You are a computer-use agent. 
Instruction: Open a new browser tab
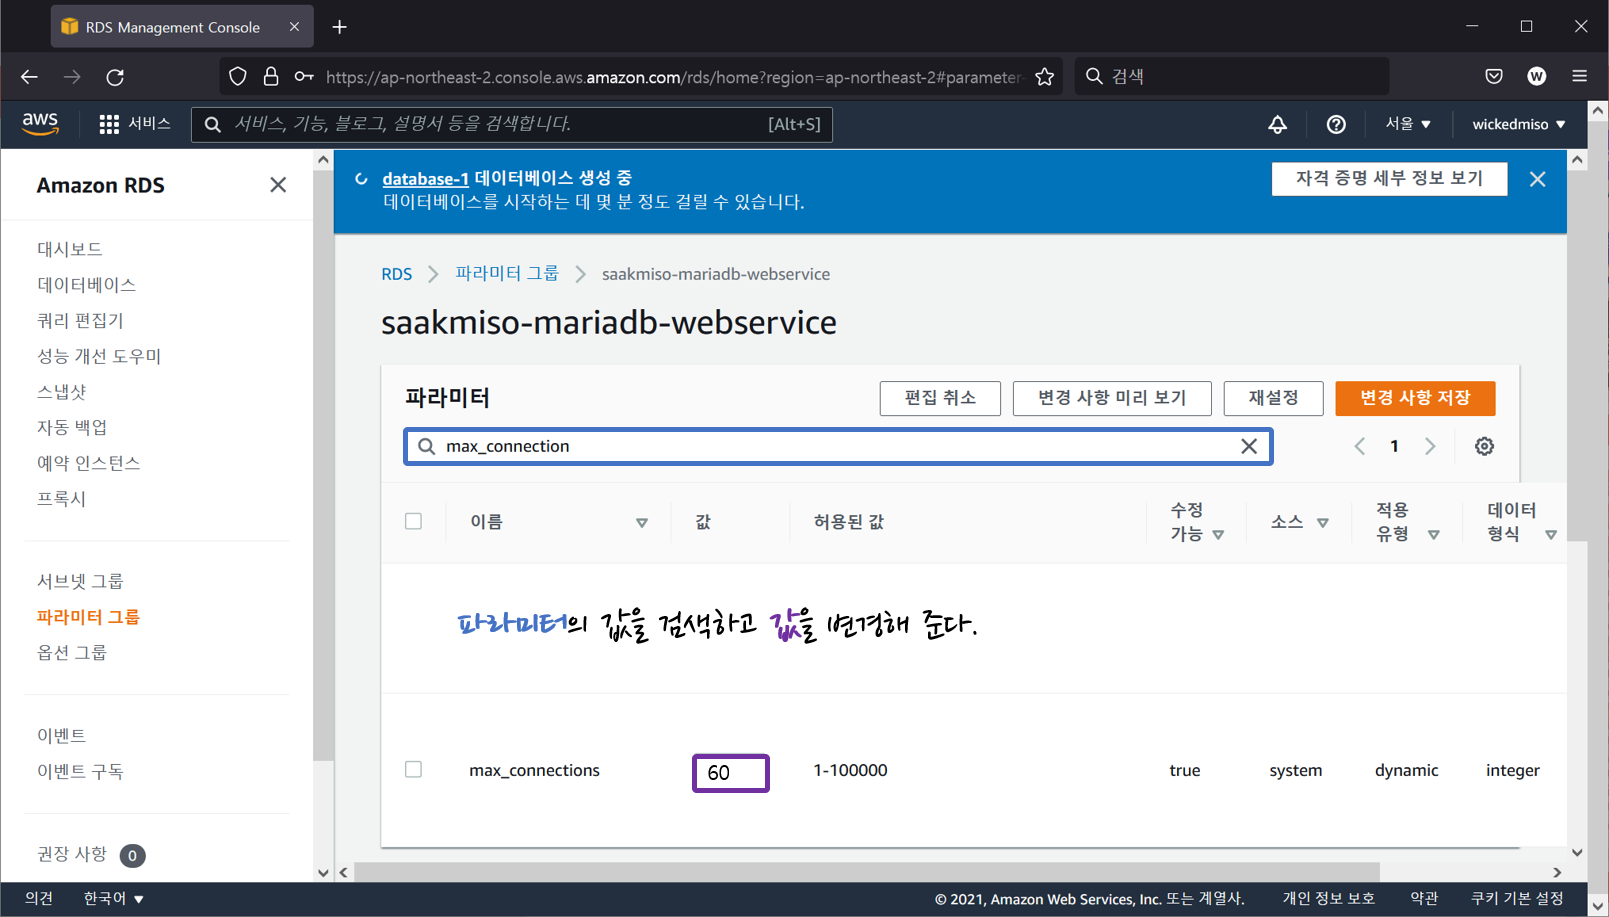pyautogui.click(x=340, y=27)
